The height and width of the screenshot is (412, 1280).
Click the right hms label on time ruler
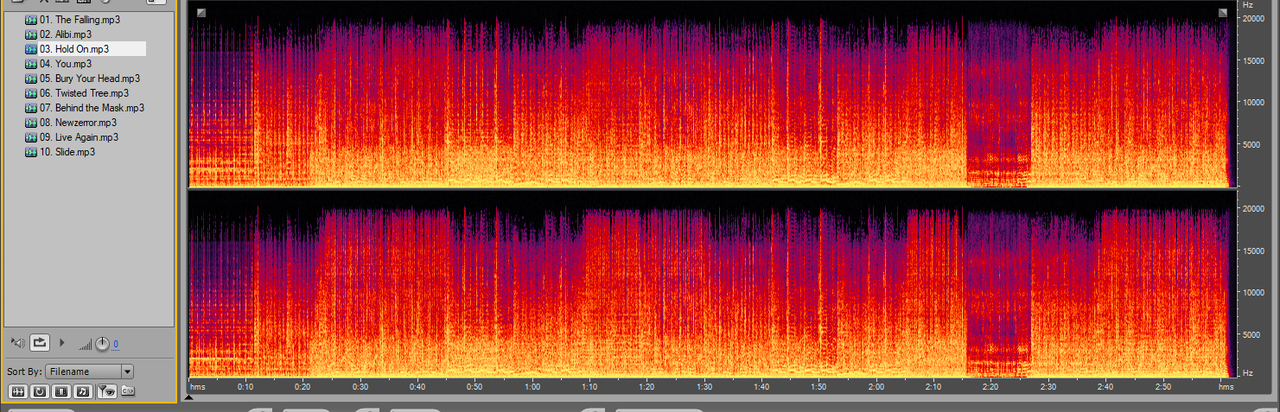click(1226, 386)
